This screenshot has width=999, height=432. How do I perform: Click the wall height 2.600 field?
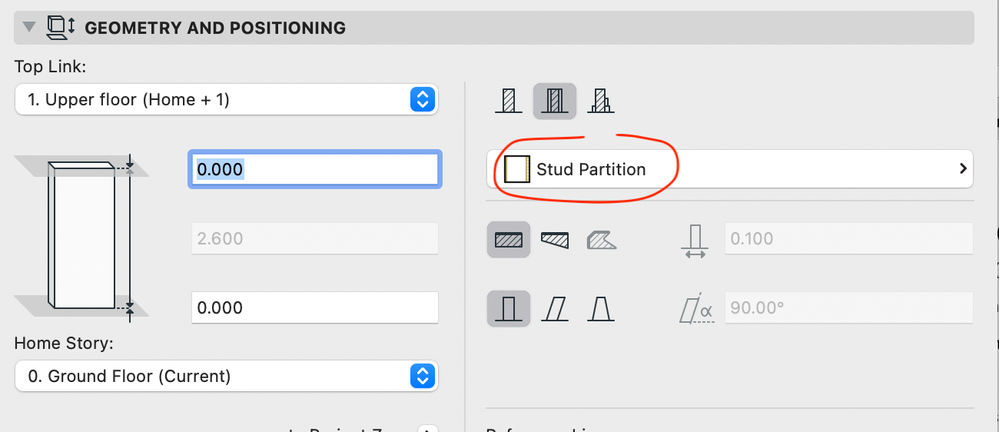314,239
